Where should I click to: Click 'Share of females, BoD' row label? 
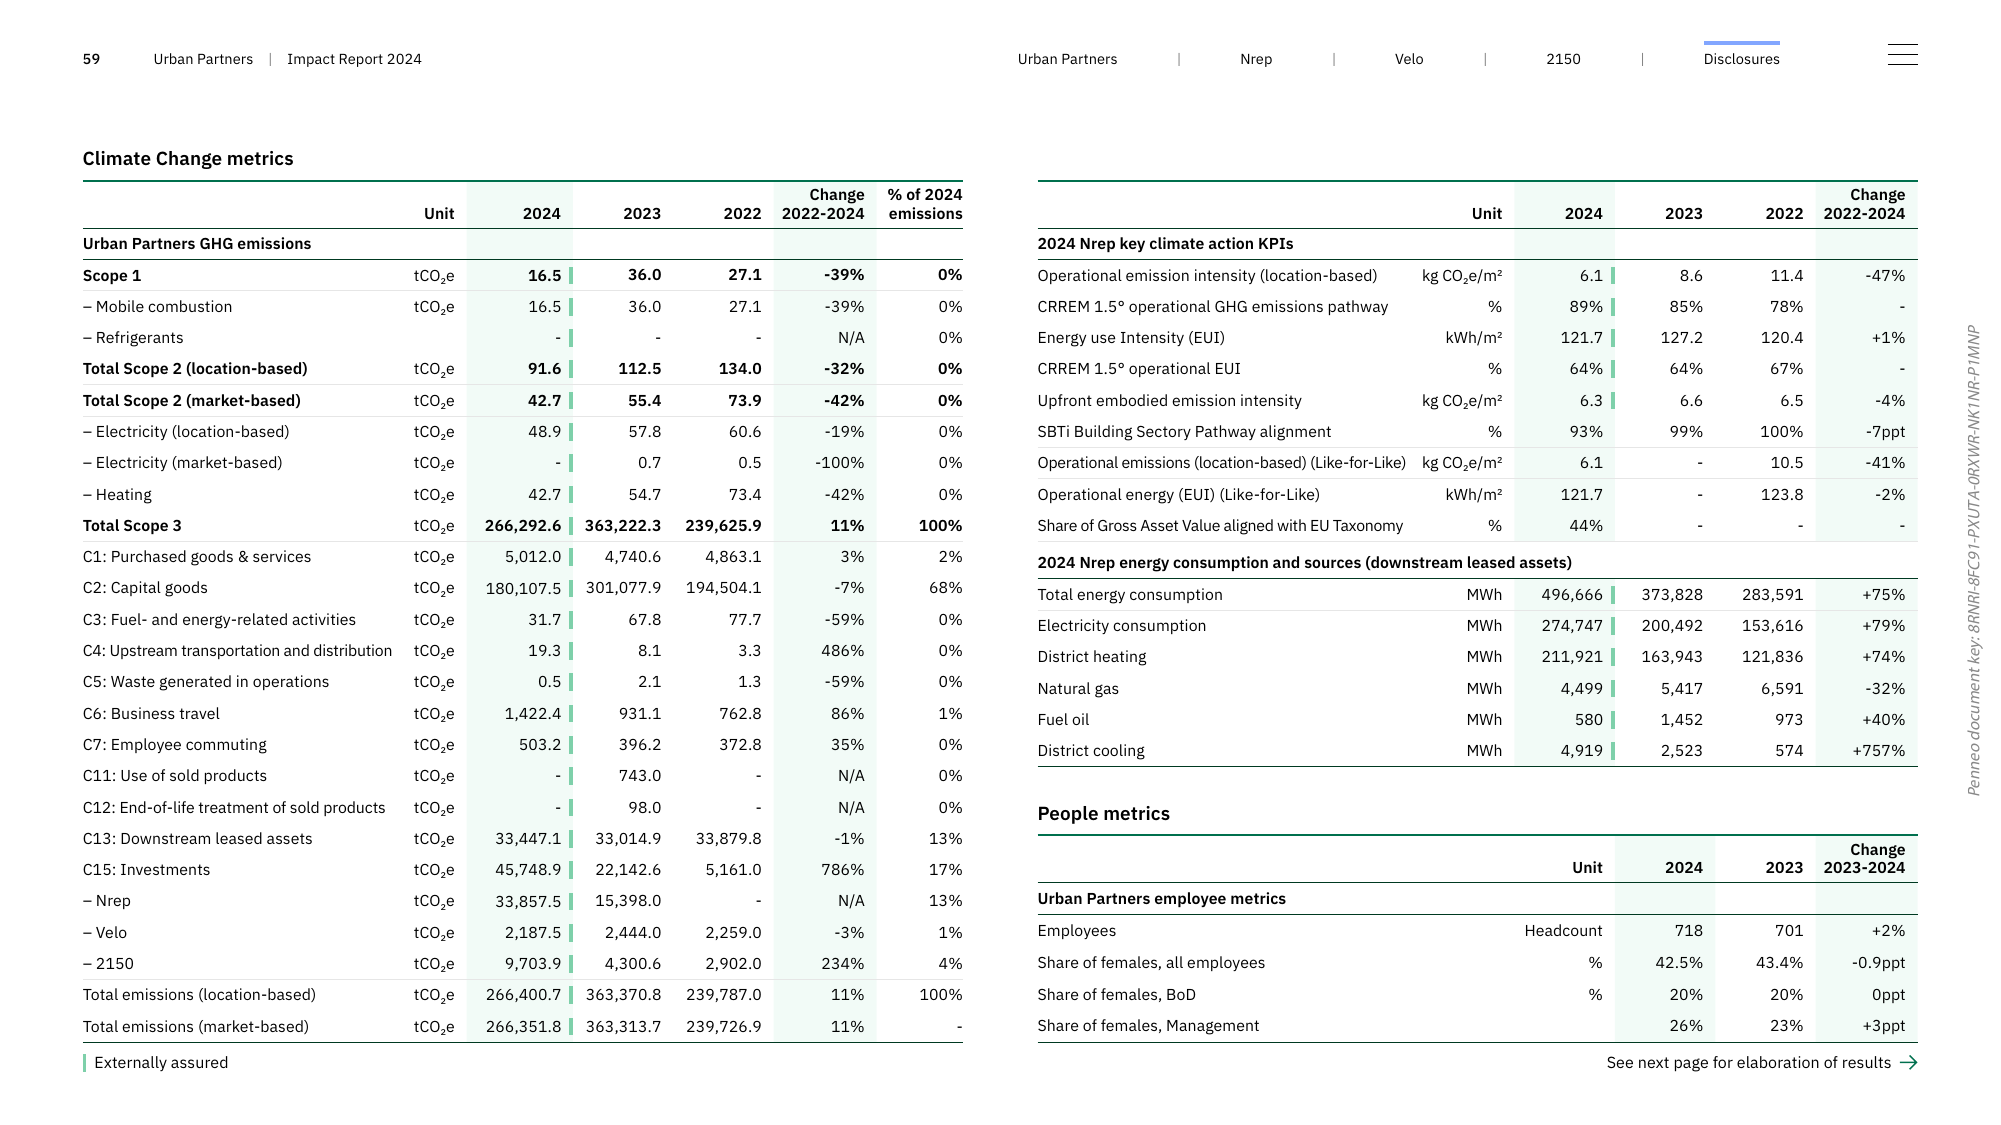[x=1116, y=994]
